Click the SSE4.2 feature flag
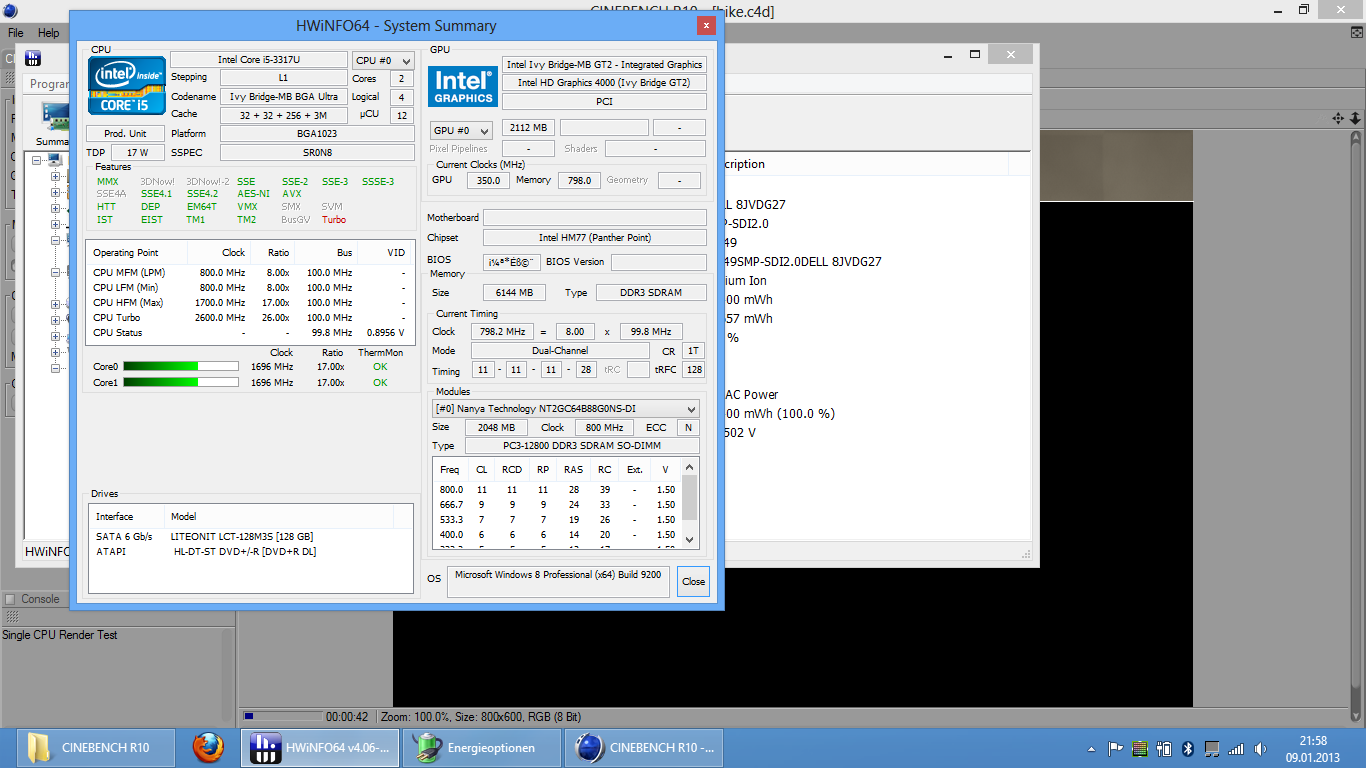 pos(202,194)
